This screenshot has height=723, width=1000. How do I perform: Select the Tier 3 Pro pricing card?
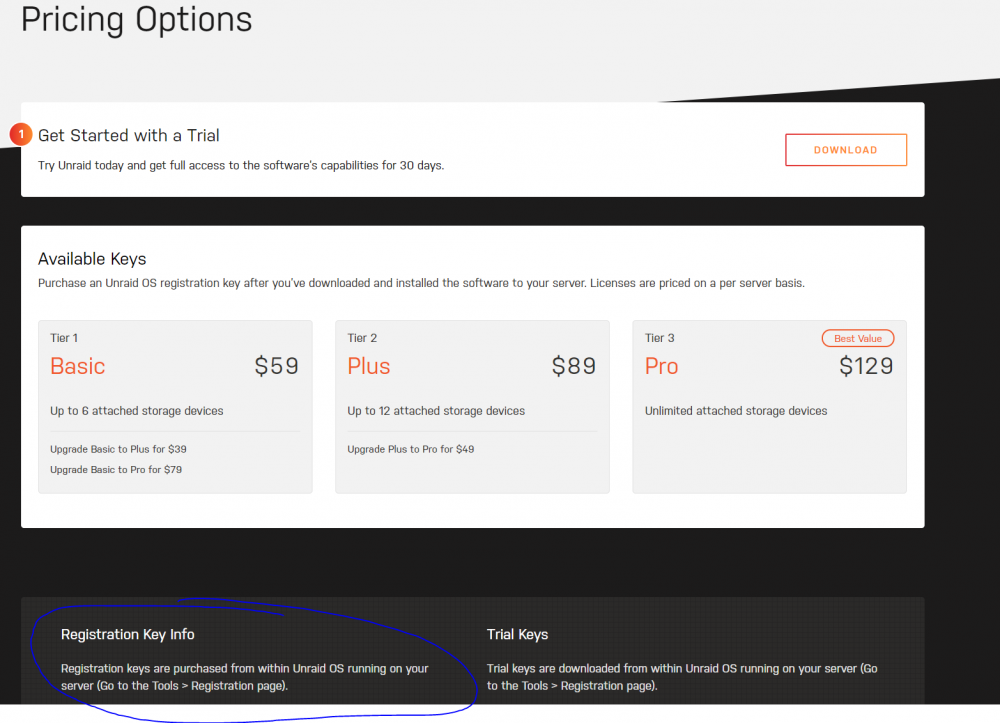[x=769, y=407]
